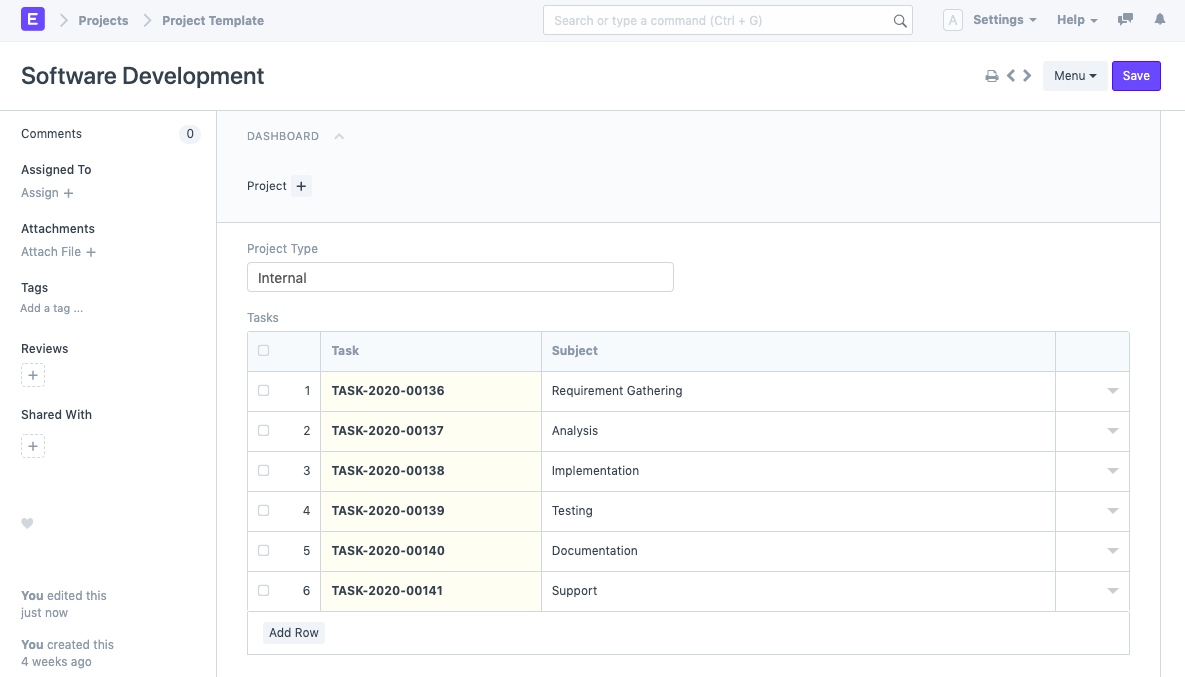1185x677 pixels.
Task: Click the next document chevron icon
Action: coord(1027,75)
